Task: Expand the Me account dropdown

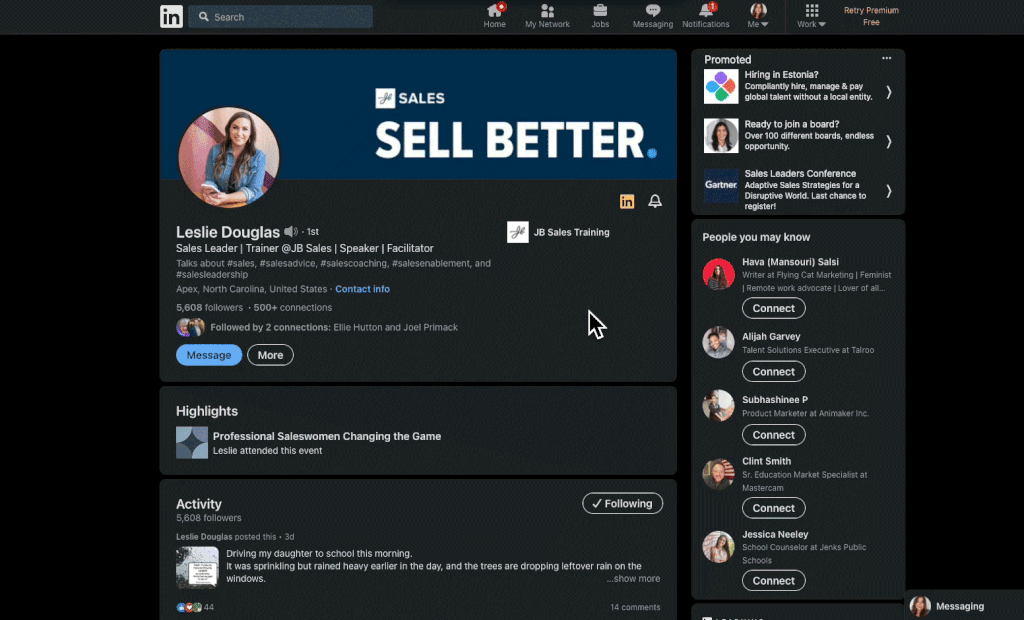Action: coord(758,16)
